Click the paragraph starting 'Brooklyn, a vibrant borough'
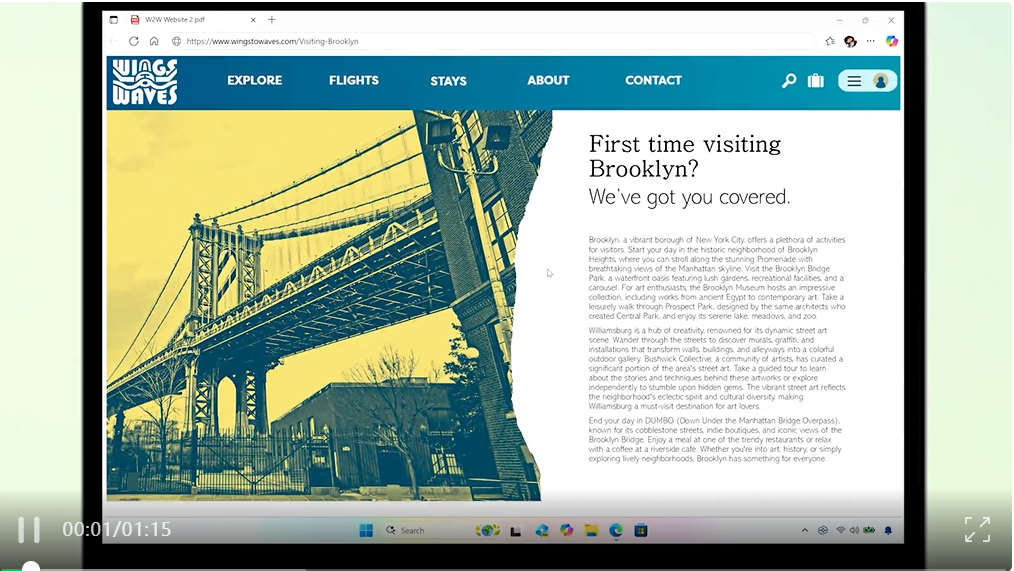The width and height of the screenshot is (1014, 571). click(717, 277)
